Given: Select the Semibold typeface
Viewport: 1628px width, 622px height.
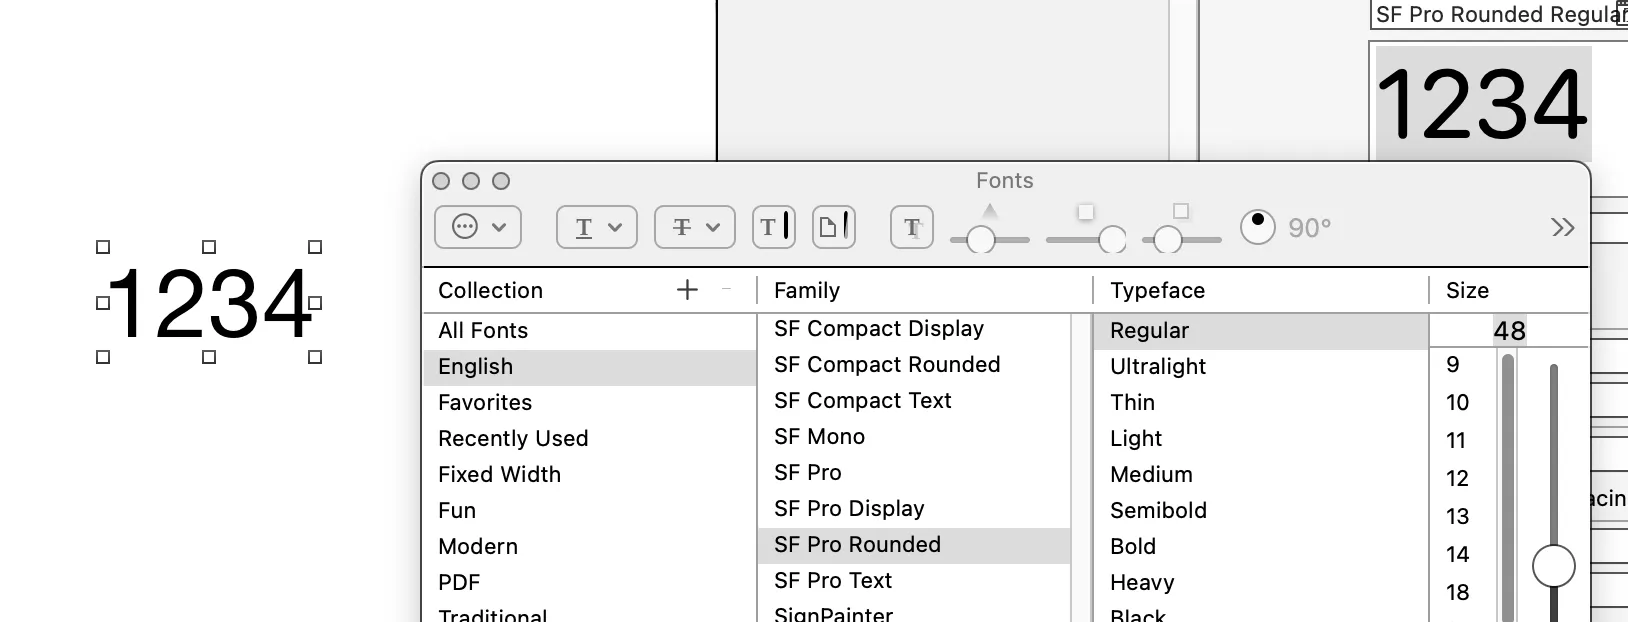Looking at the screenshot, I should (x=1261, y=510).
